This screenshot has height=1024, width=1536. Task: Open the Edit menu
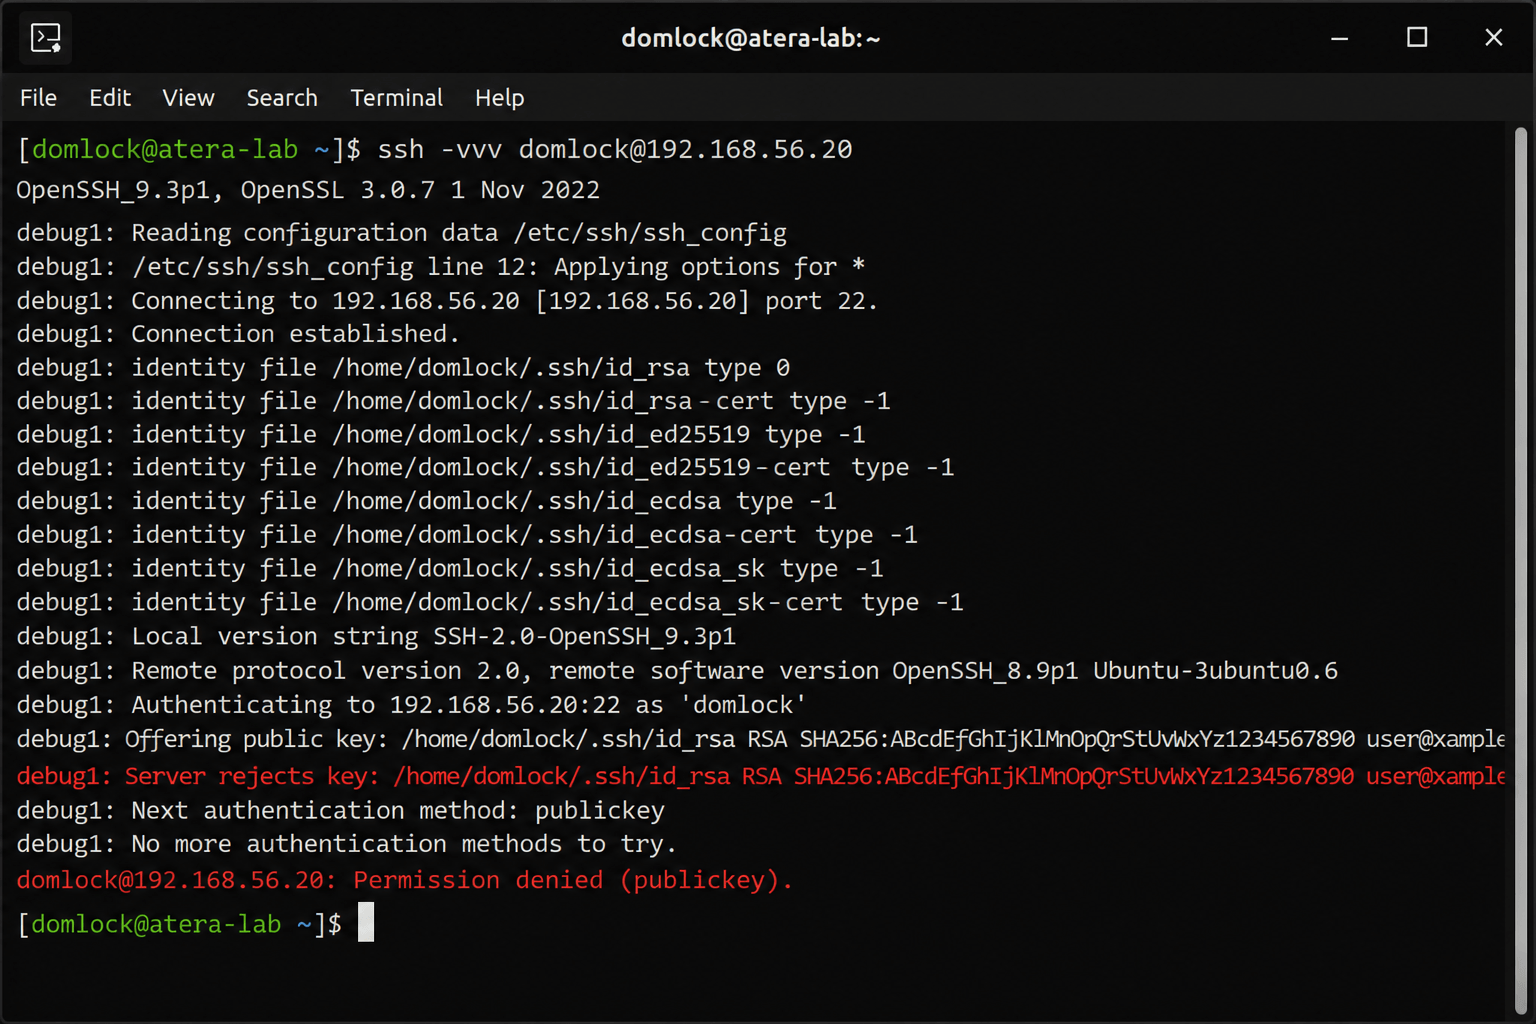pyautogui.click(x=110, y=98)
